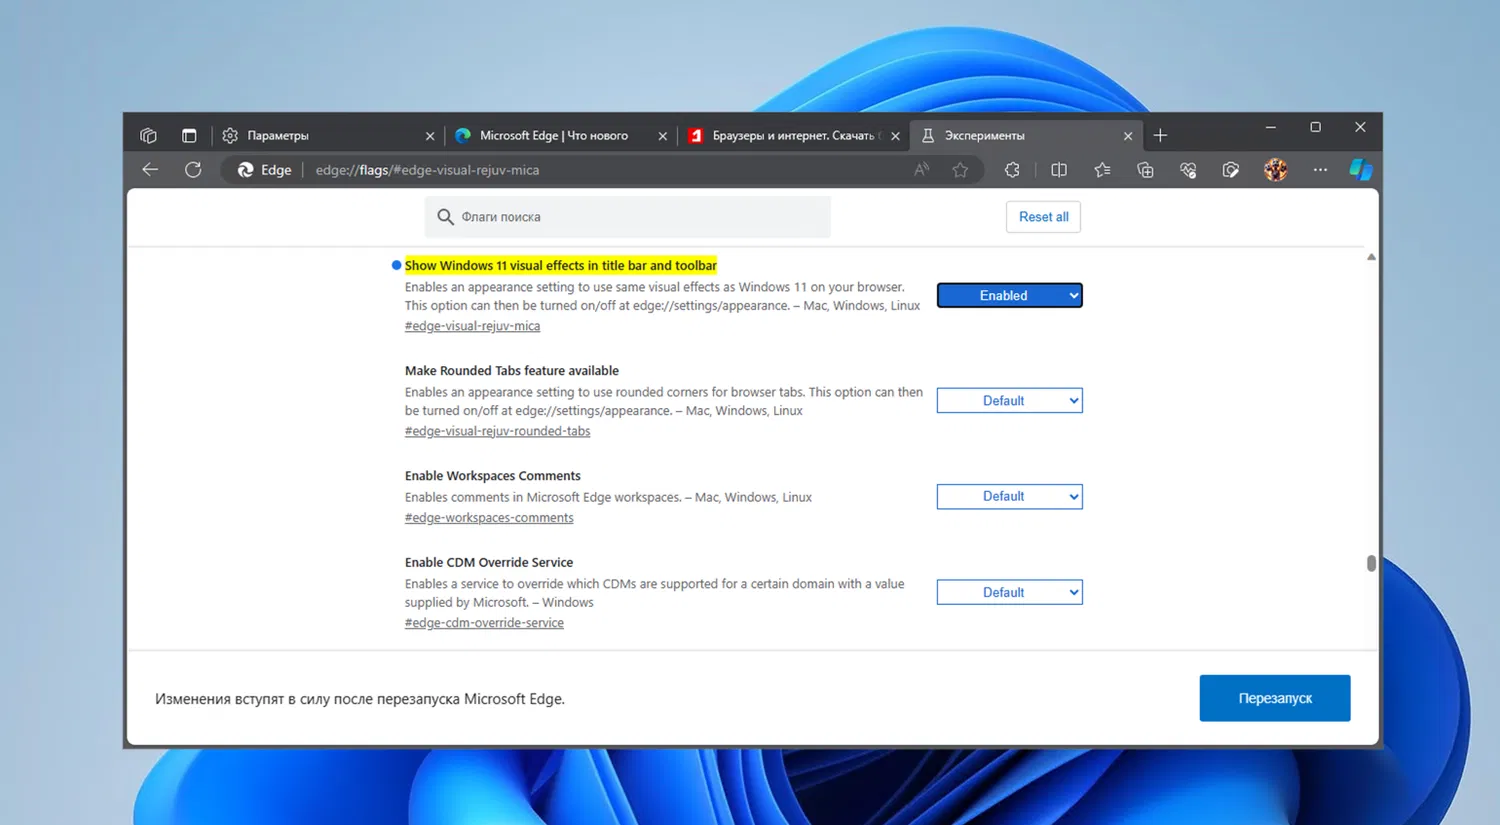The height and width of the screenshot is (825, 1500).
Task: Open split screen from the toolbar
Action: 1059,170
